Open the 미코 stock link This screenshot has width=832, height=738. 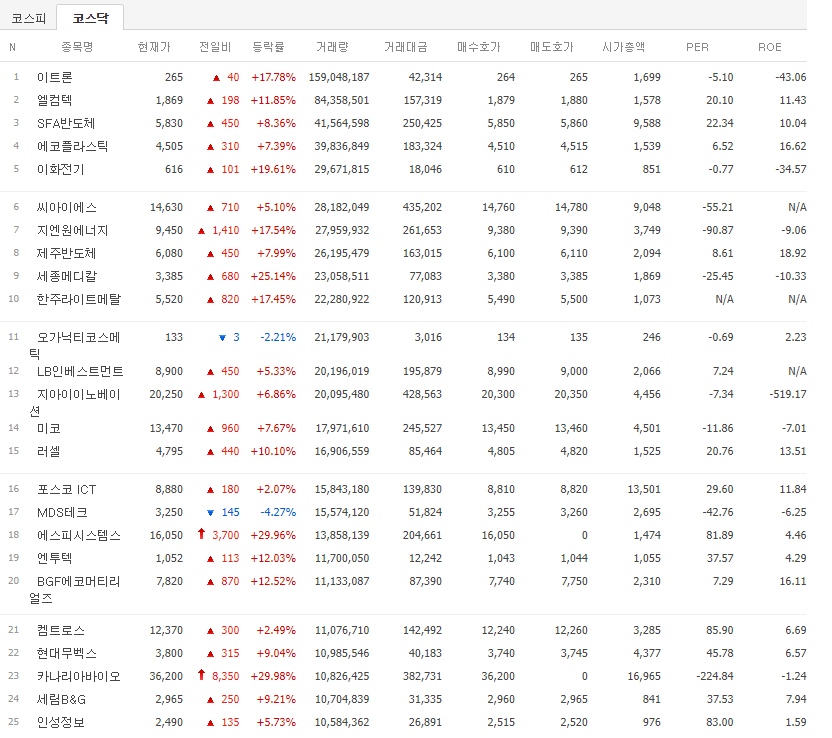48,428
